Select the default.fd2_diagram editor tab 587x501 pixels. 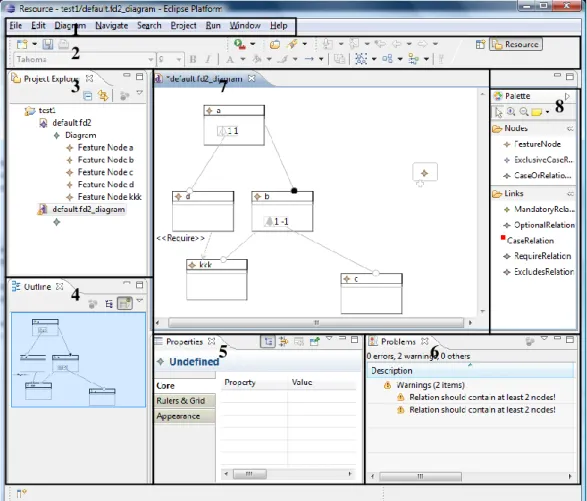point(205,79)
